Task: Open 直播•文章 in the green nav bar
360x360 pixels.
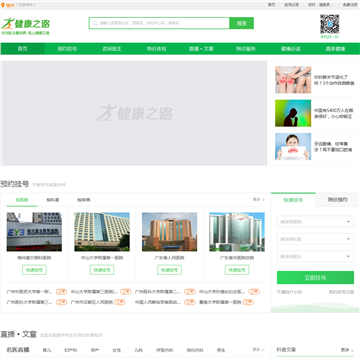Action: tap(201, 49)
